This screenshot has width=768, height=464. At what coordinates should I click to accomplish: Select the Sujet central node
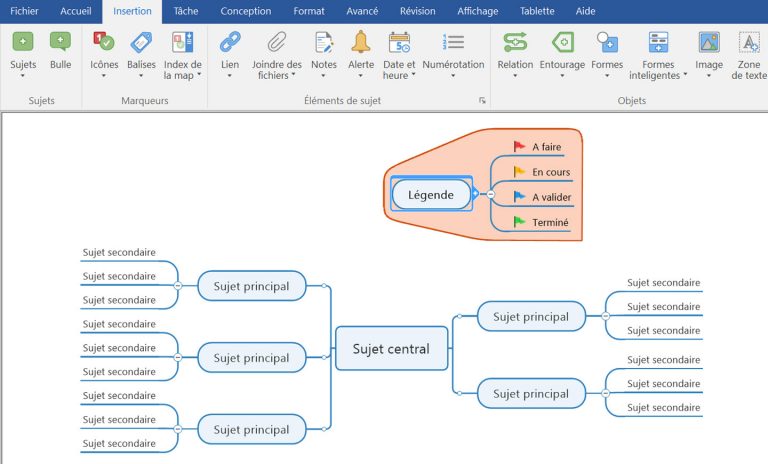click(x=391, y=349)
